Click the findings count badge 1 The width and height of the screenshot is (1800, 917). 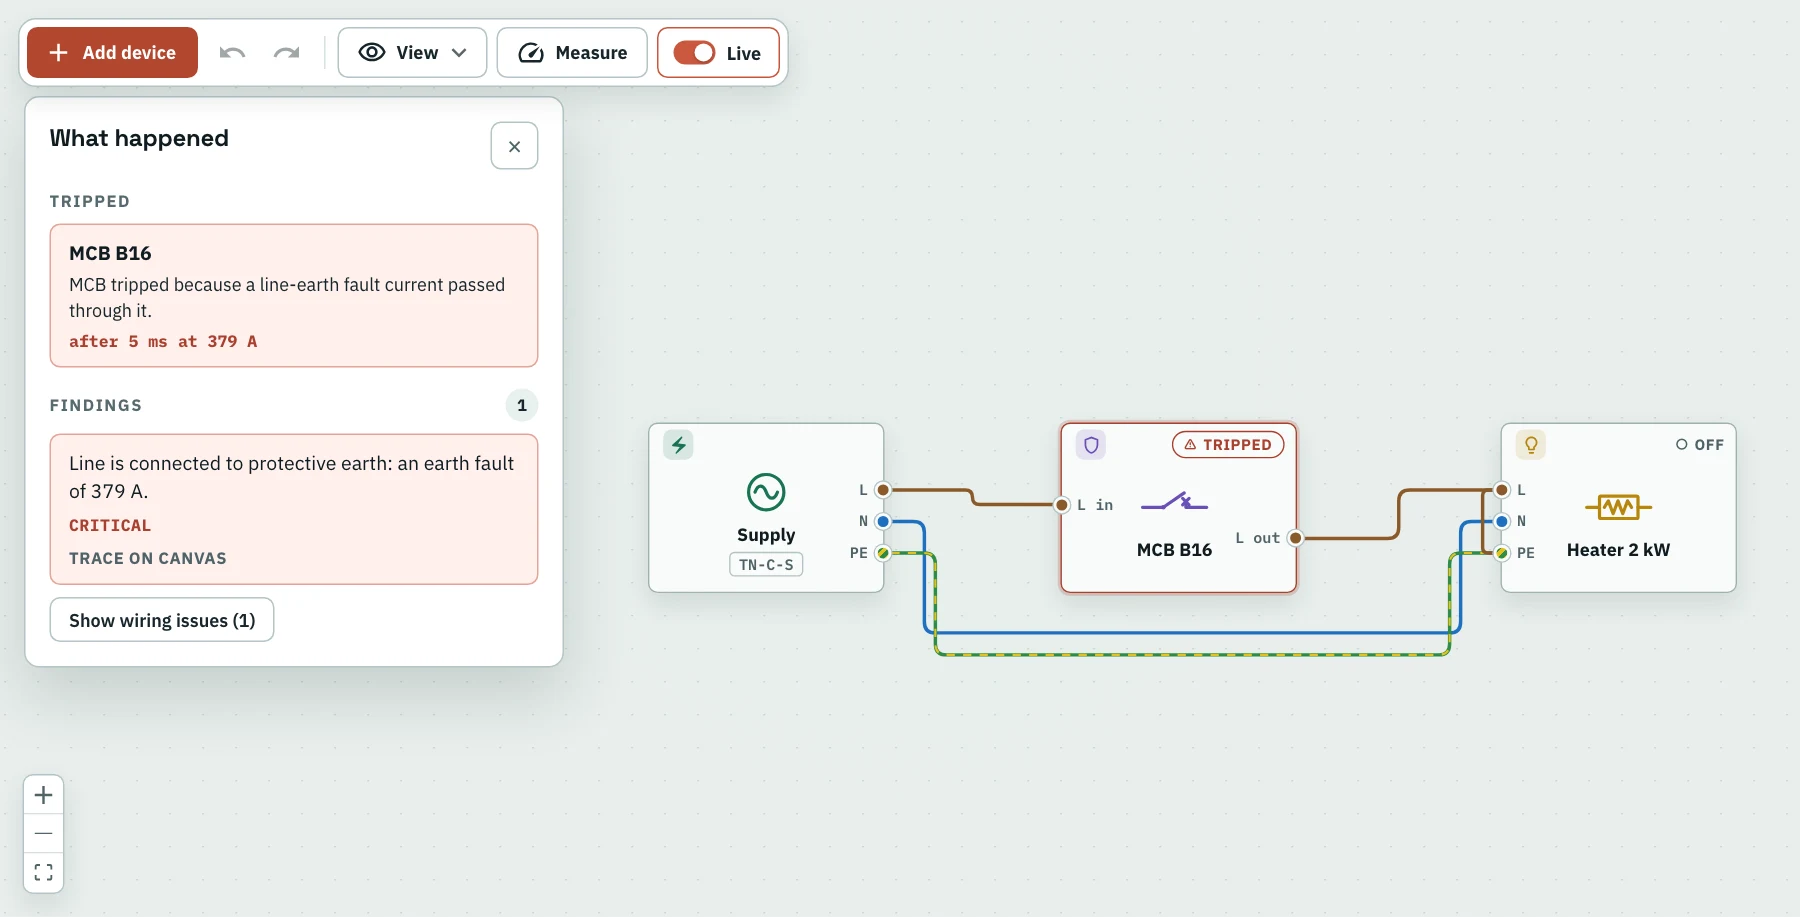point(522,405)
